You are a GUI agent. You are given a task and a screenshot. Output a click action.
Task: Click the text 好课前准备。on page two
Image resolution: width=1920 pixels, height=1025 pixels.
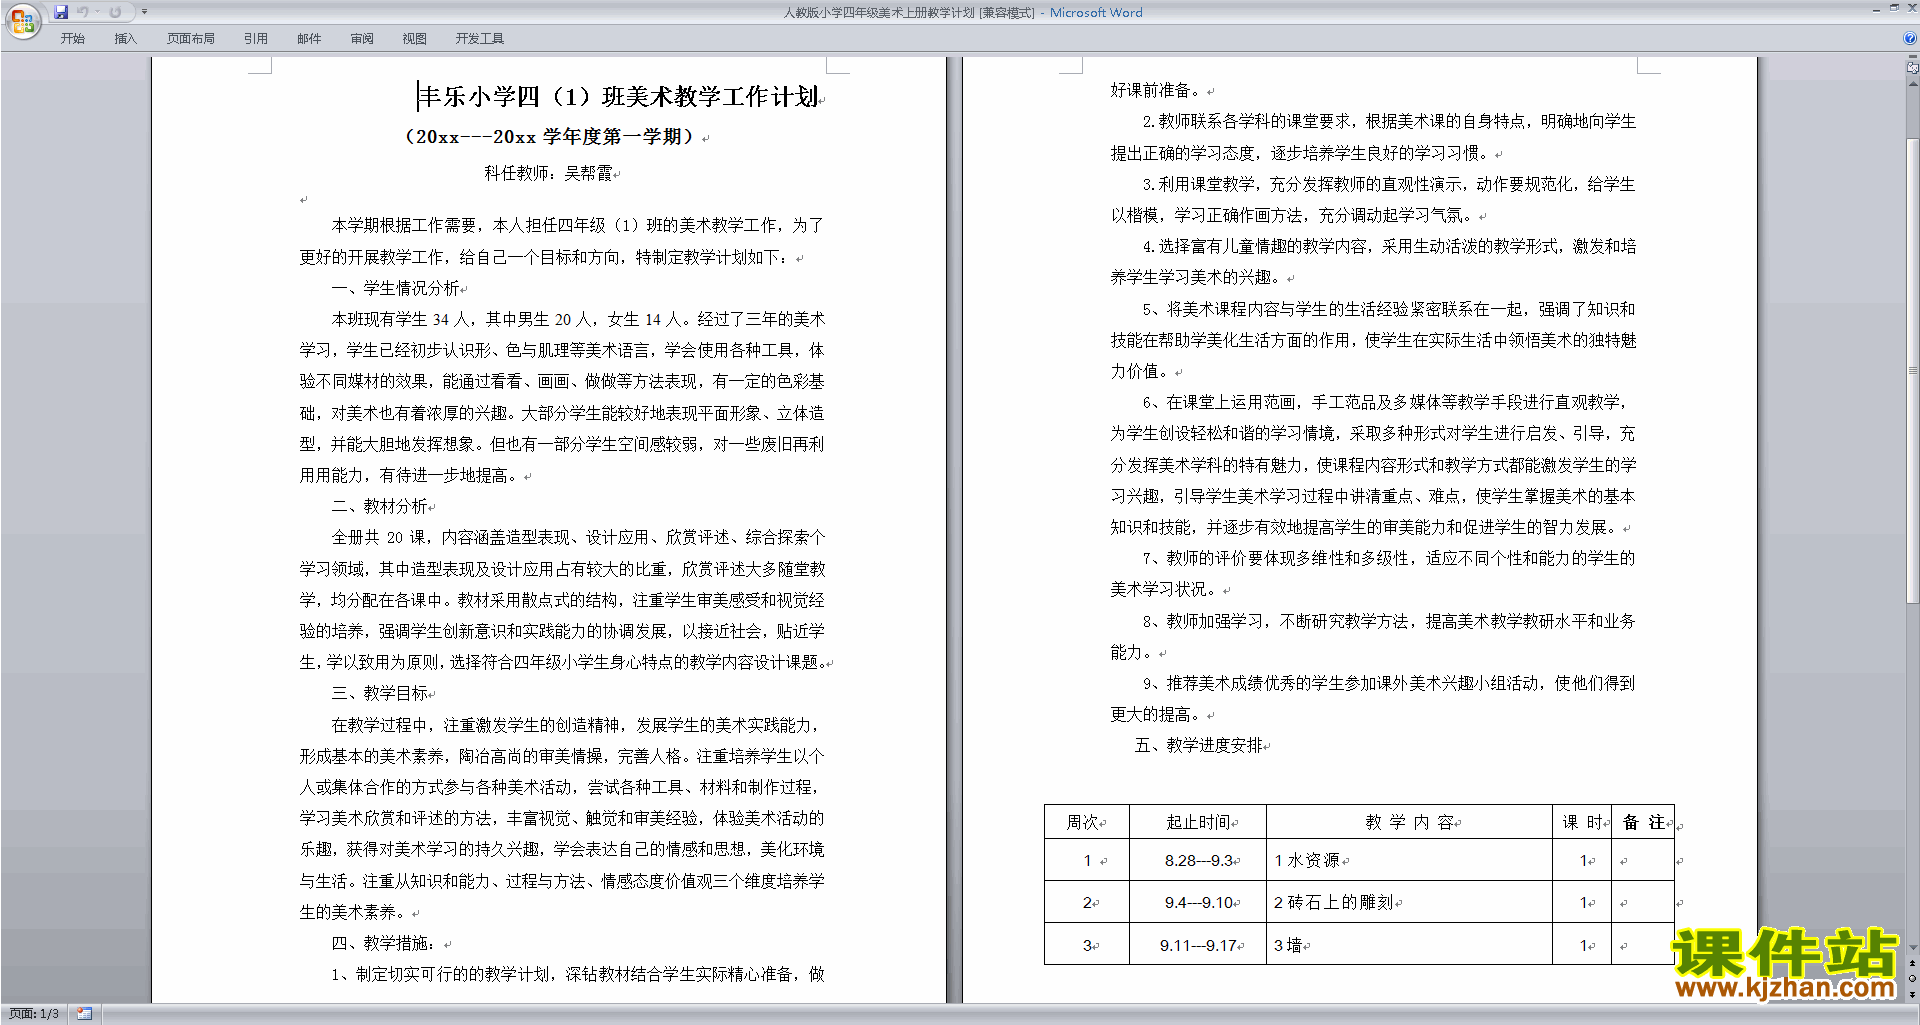(x=1158, y=90)
